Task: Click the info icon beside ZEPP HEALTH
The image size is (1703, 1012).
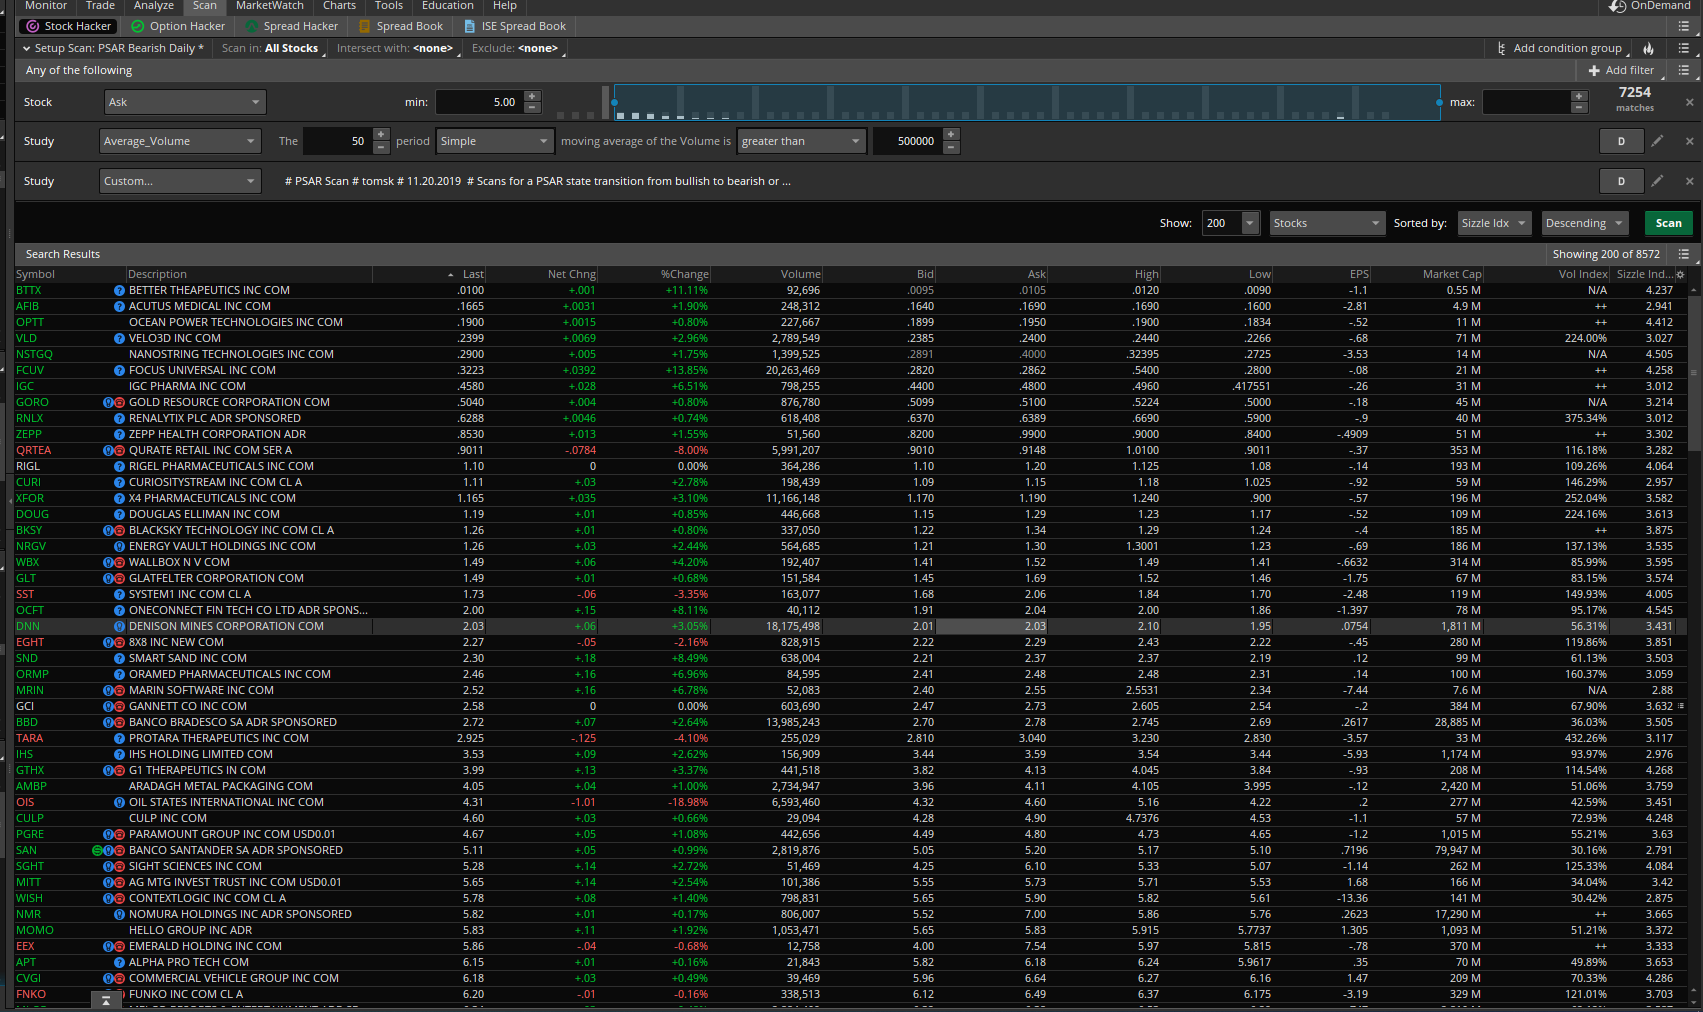Action: click(x=120, y=434)
